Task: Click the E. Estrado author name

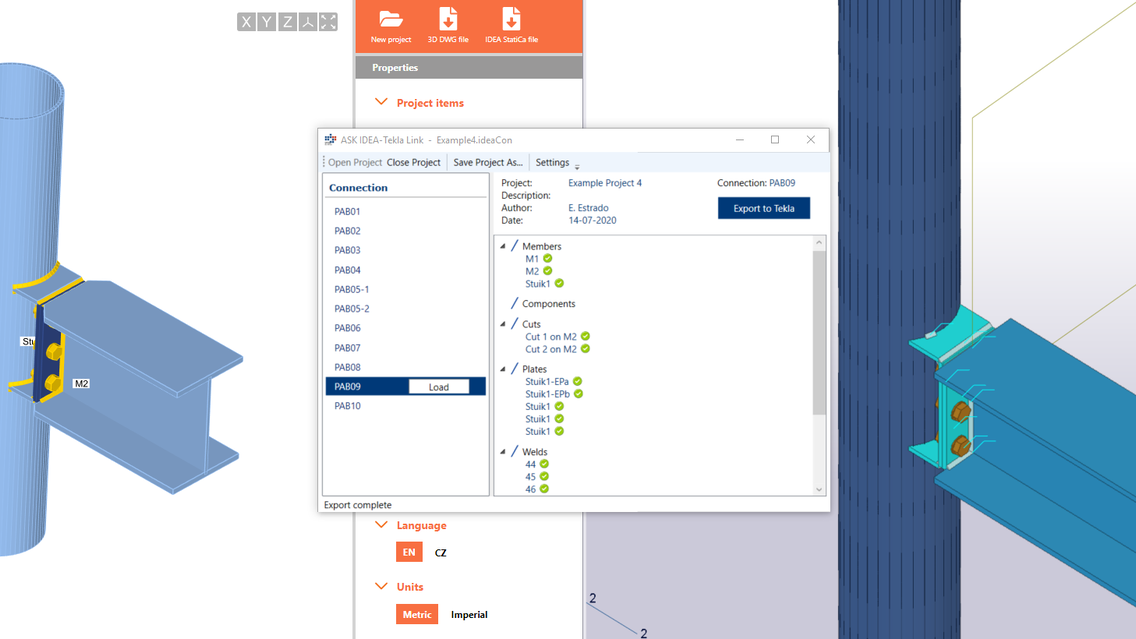Action: (x=588, y=208)
